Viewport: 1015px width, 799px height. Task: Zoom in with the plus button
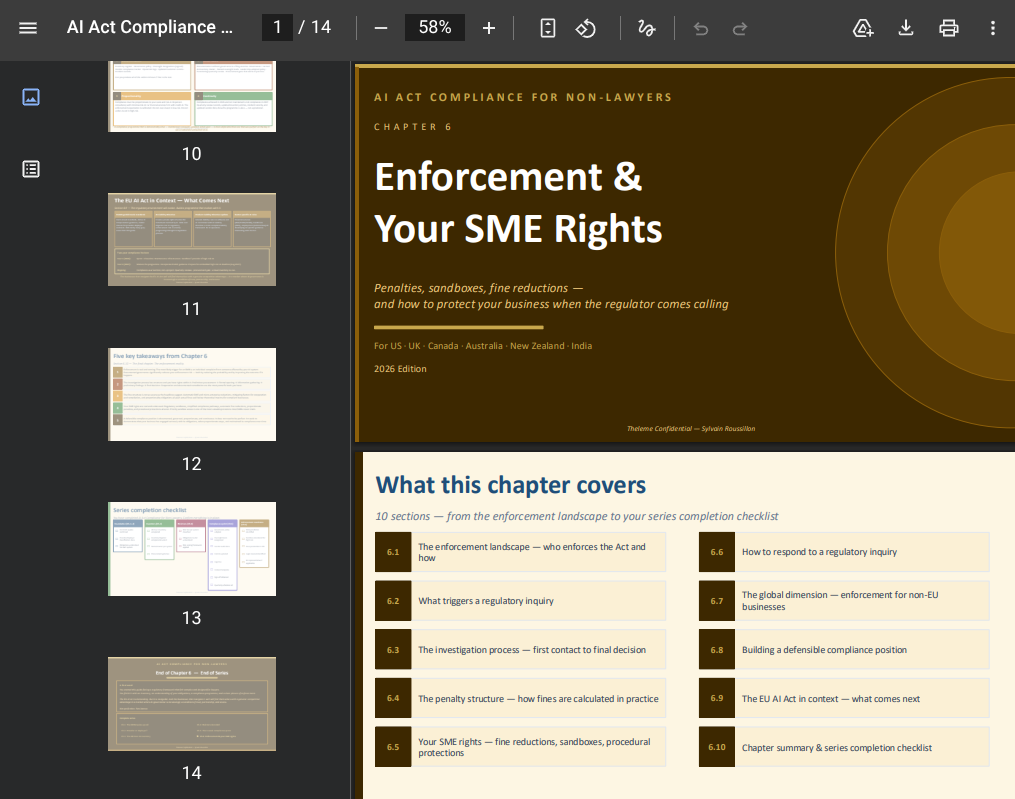pos(489,28)
